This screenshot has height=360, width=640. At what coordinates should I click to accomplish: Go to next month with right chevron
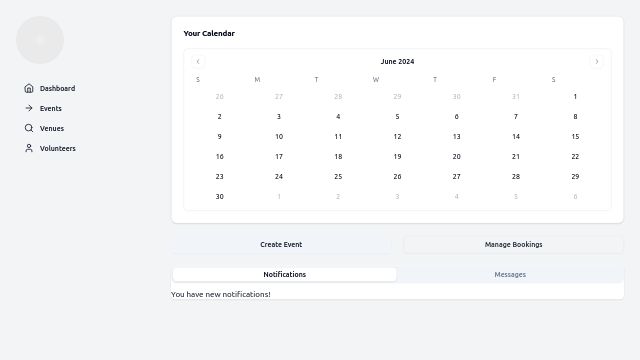597,62
